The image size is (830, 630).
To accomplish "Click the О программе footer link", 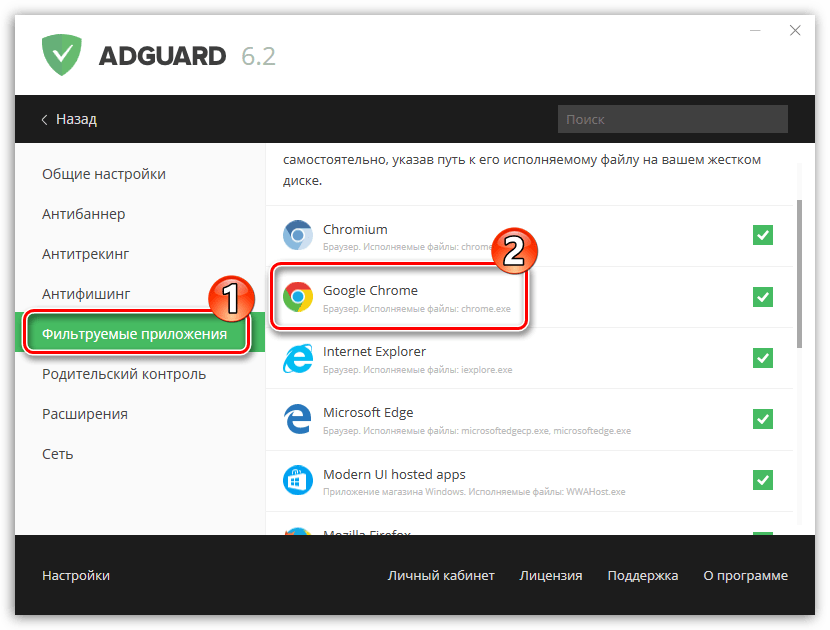I will coord(745,575).
